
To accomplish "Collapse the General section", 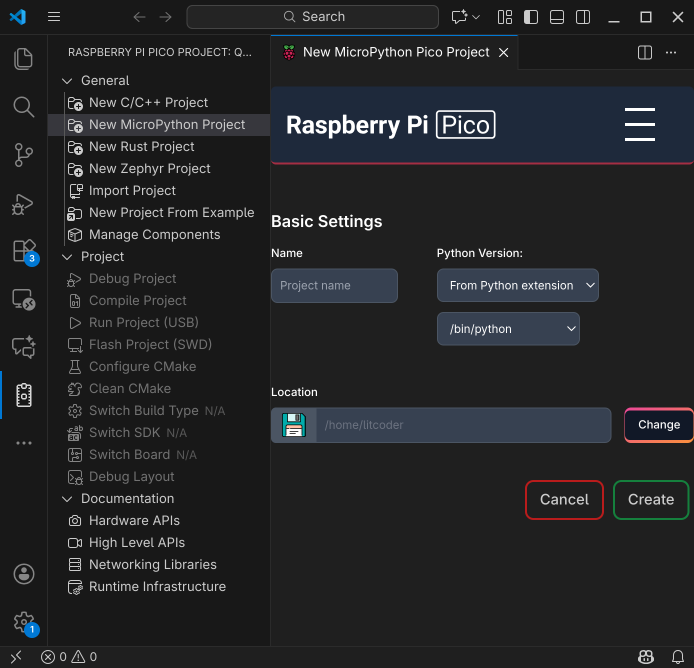I will click(x=68, y=81).
